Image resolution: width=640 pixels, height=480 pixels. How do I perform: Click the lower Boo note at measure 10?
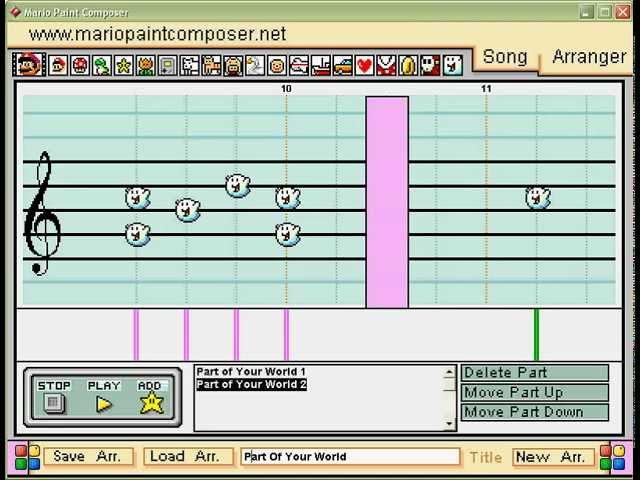point(288,234)
